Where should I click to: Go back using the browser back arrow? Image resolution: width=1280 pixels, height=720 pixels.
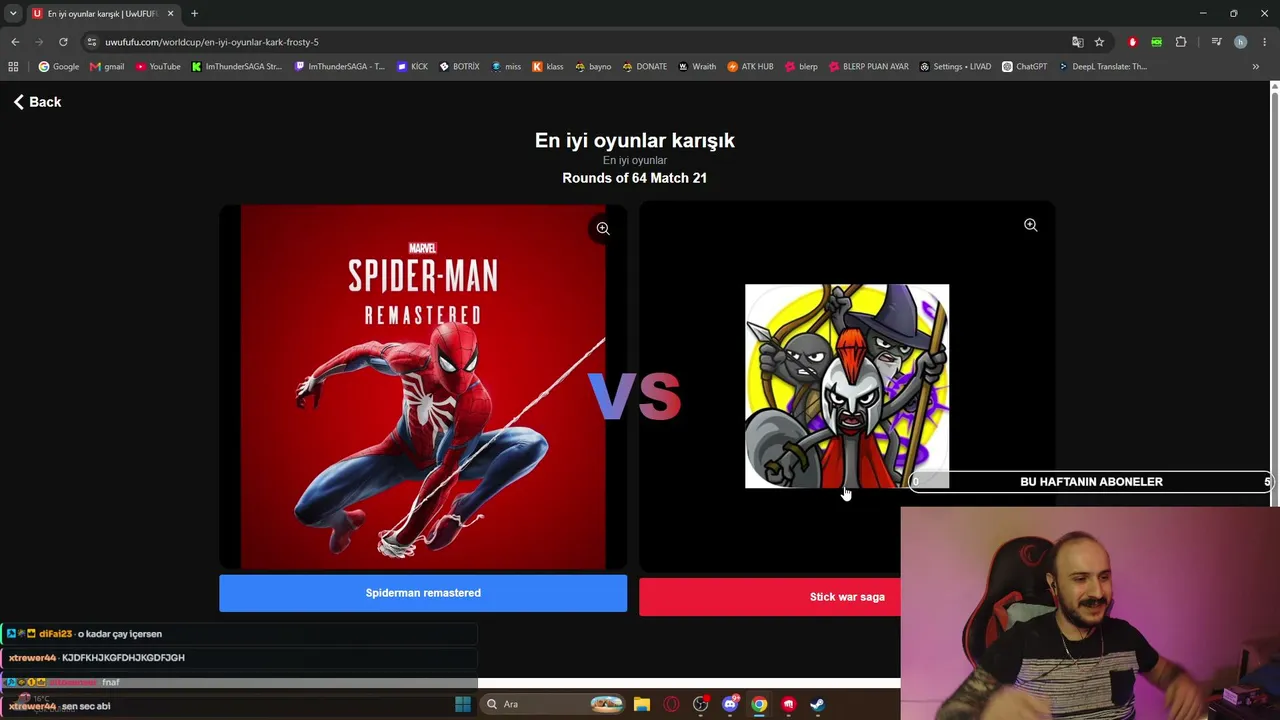point(15,42)
